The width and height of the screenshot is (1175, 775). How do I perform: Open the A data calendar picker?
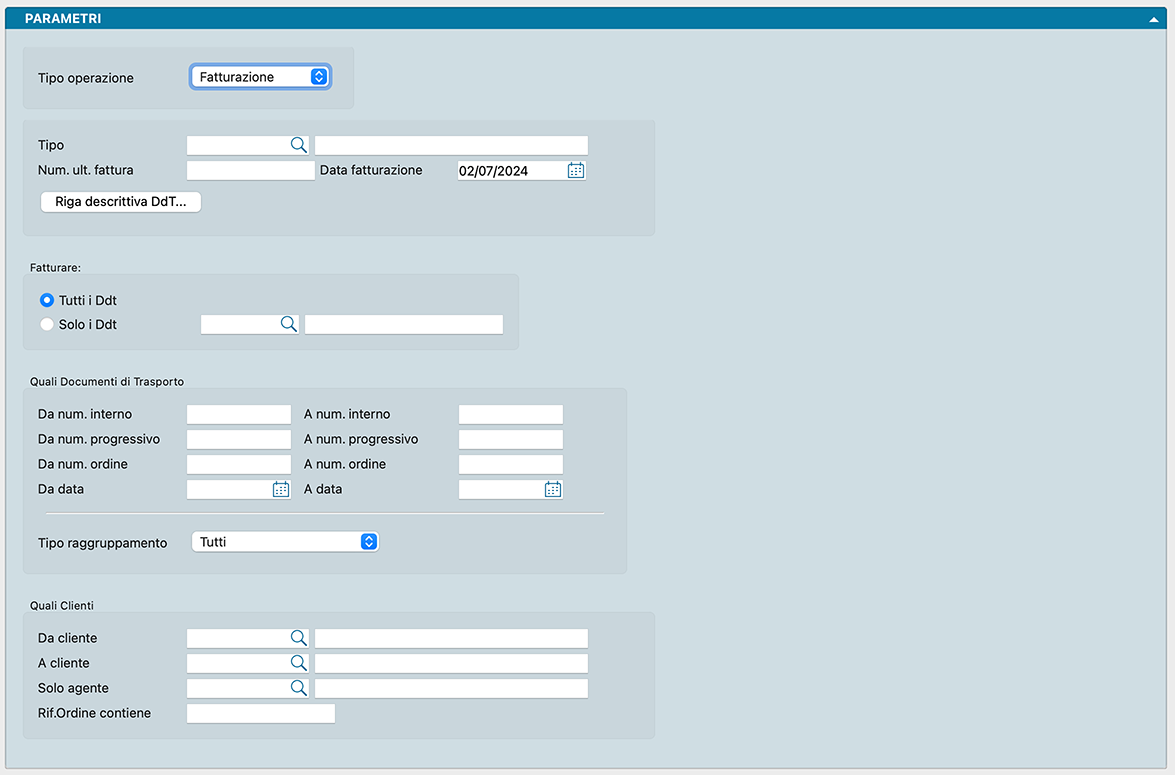tap(553, 489)
